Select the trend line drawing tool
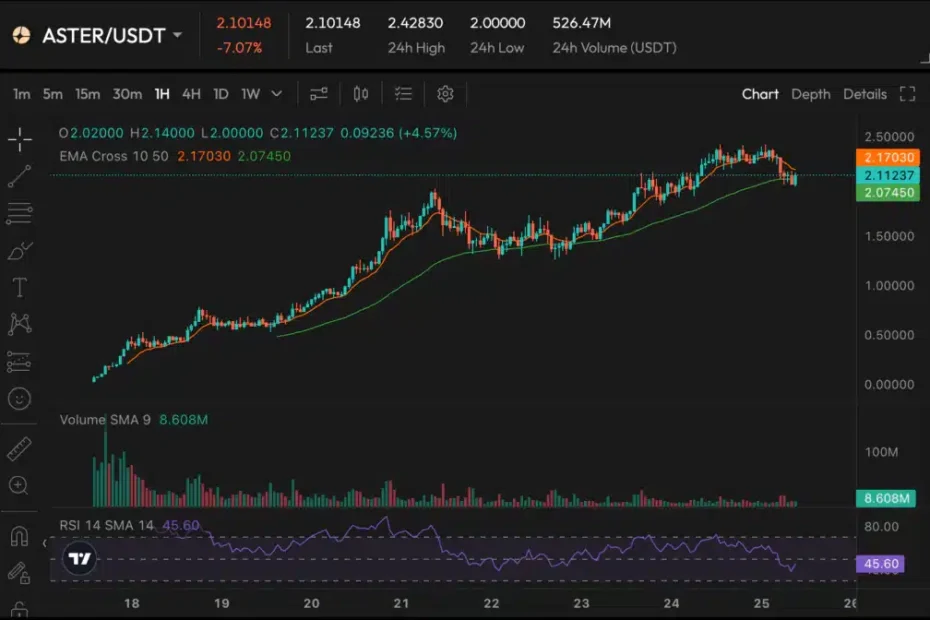 coord(19,176)
